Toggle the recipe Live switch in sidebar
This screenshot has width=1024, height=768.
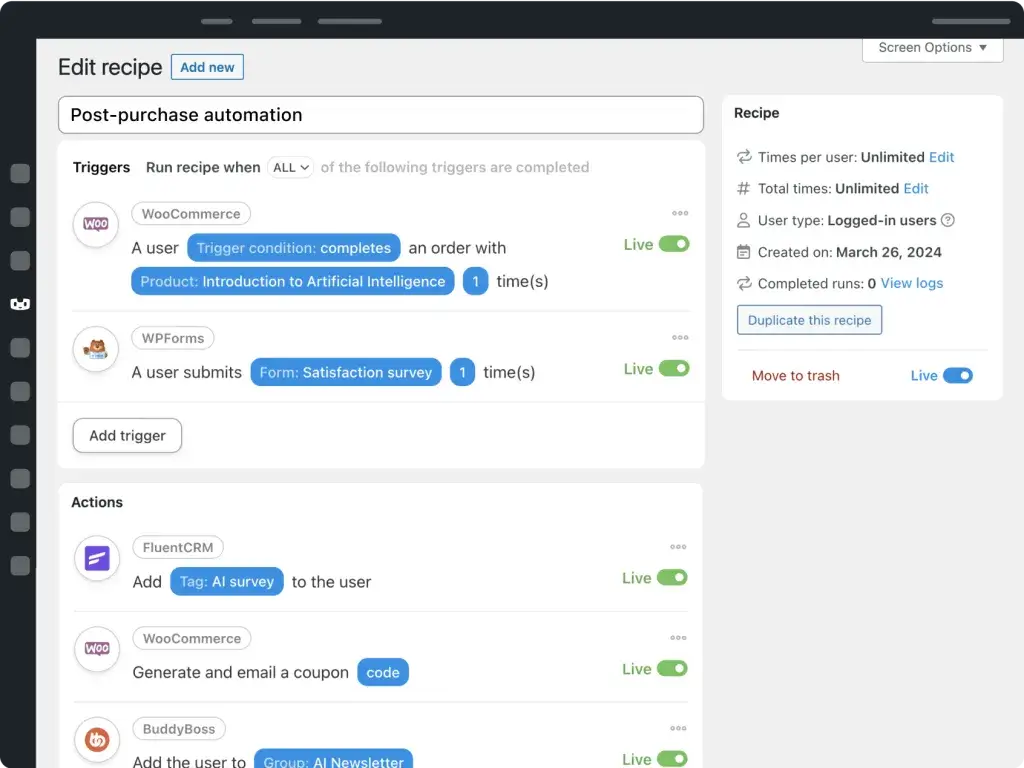click(x=957, y=376)
